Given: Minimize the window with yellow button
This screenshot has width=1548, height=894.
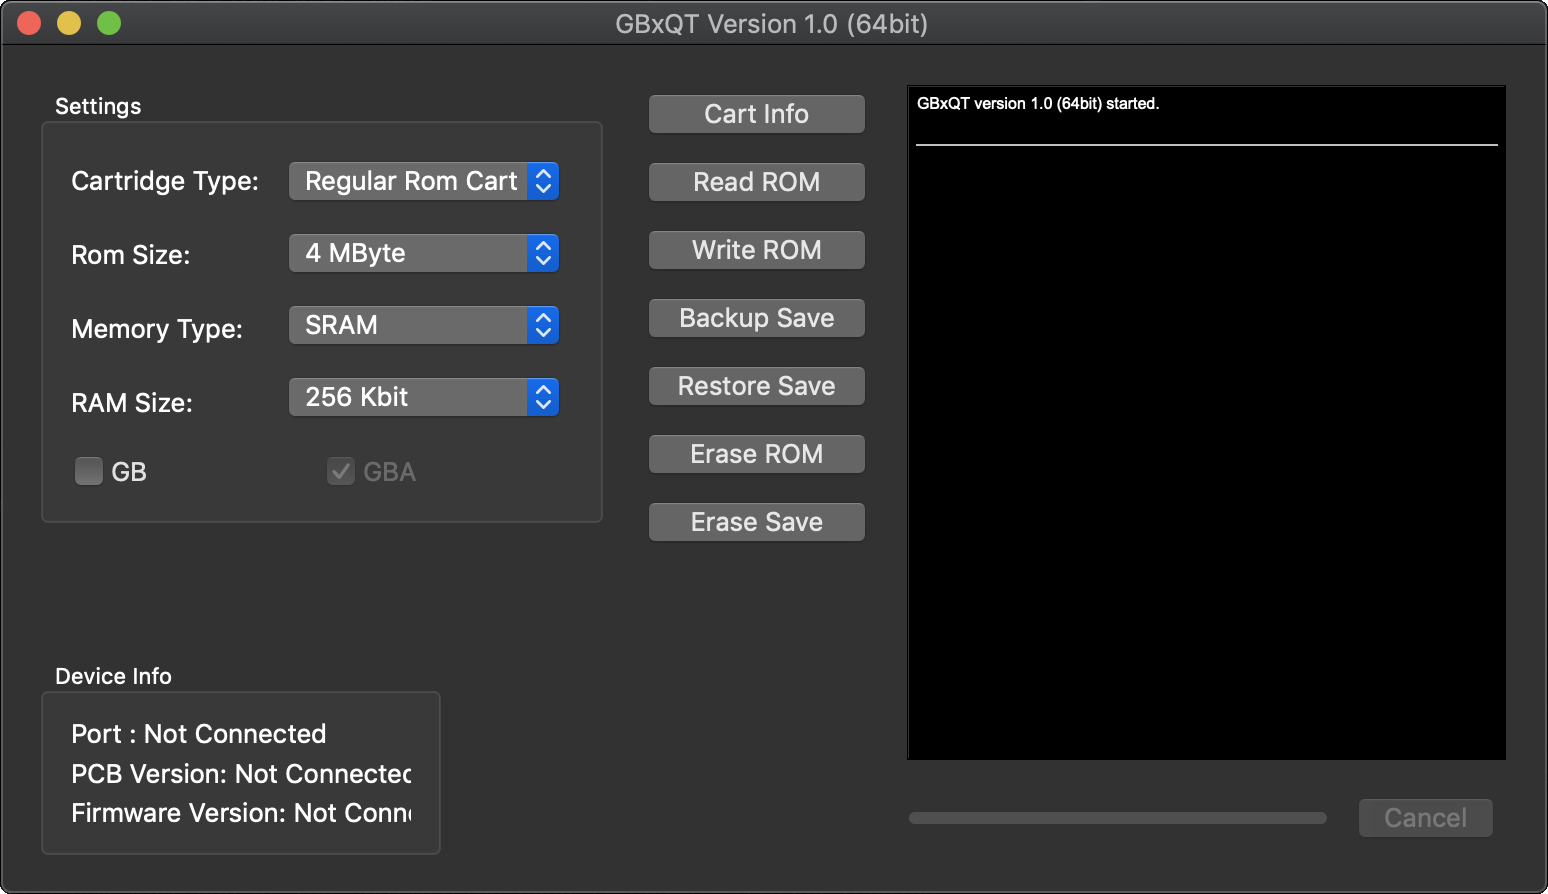Looking at the screenshot, I should 69,23.
